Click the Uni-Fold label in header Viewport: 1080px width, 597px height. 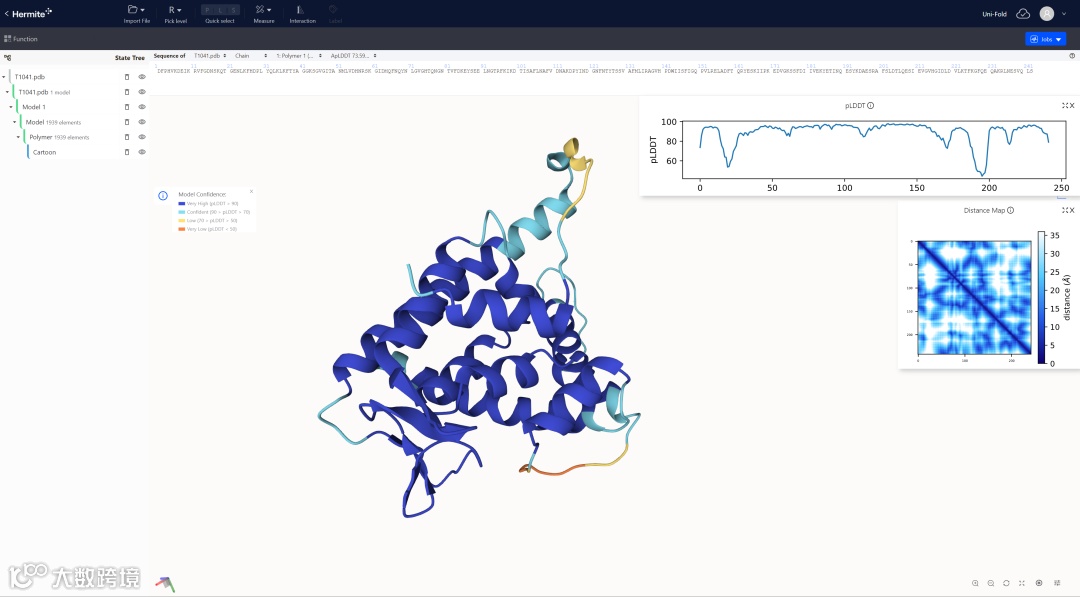click(x=994, y=14)
